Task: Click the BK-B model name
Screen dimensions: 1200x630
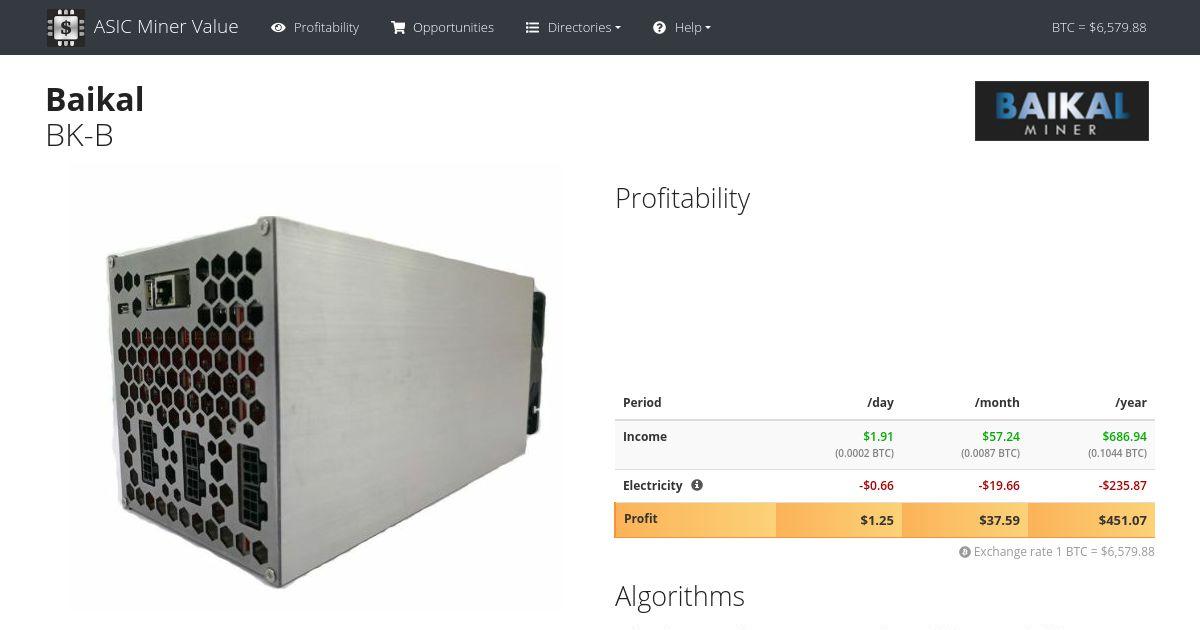Action: (x=80, y=135)
